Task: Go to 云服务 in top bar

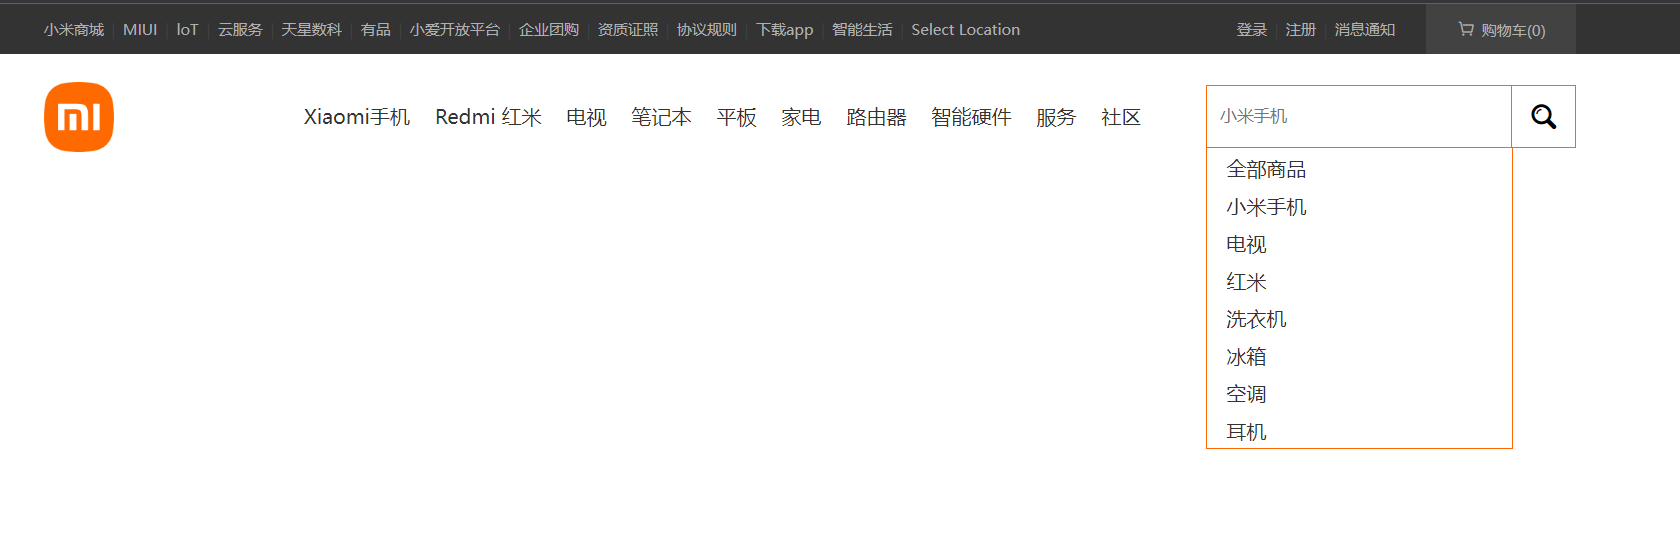Action: [240, 30]
